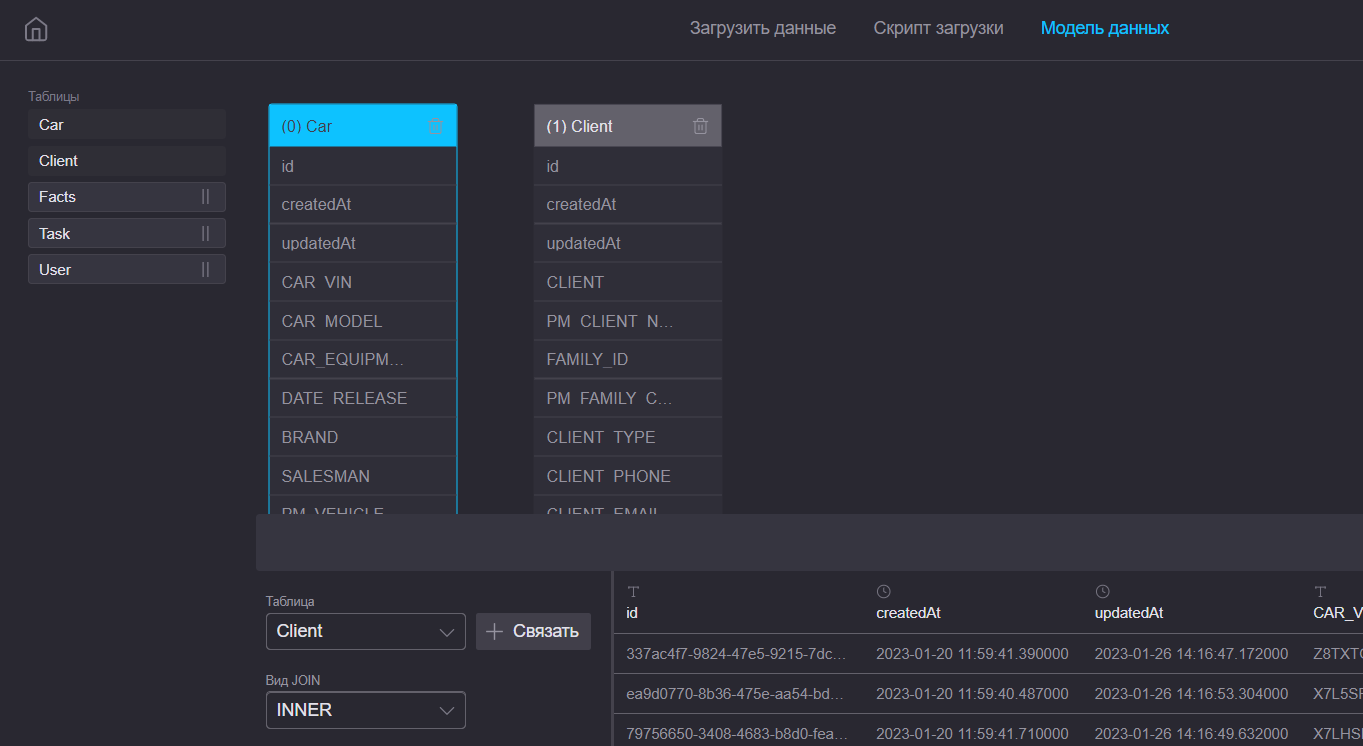Image resolution: width=1363 pixels, height=746 pixels.
Task: Click updatedAt cell 2023-01-26 14:16:53.304000
Action: click(x=1191, y=693)
